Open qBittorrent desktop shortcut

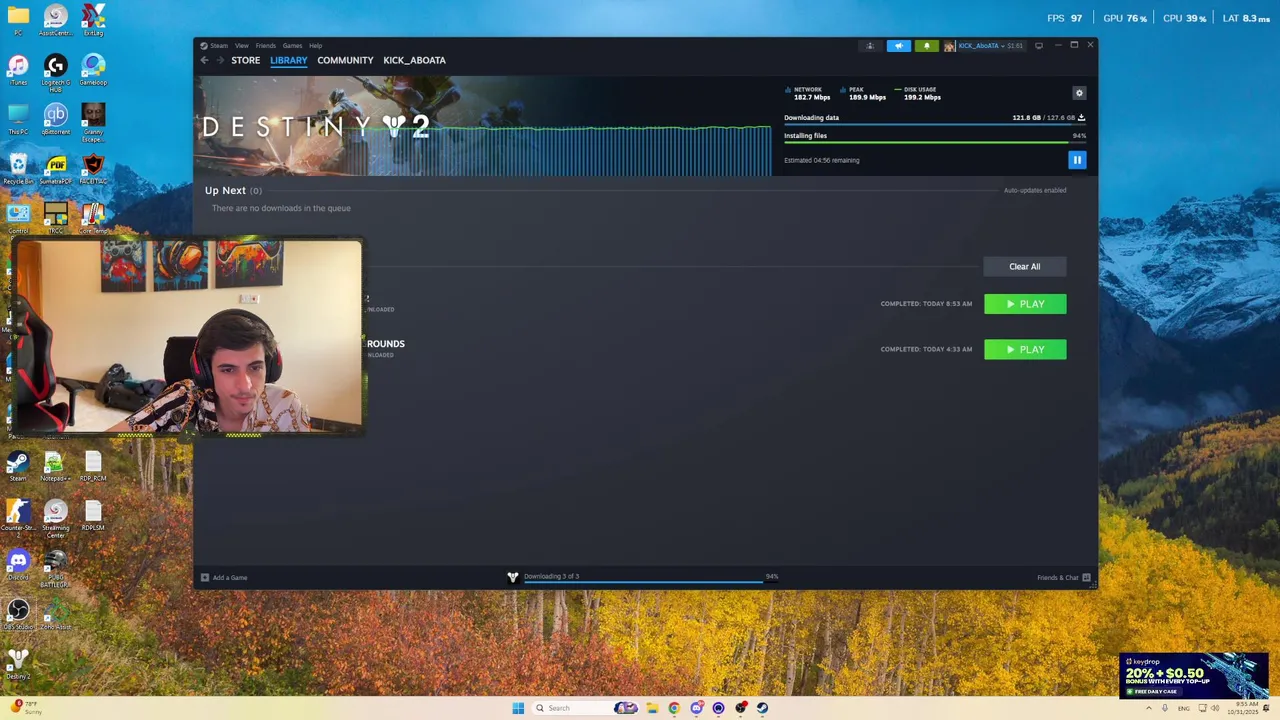[x=56, y=119]
